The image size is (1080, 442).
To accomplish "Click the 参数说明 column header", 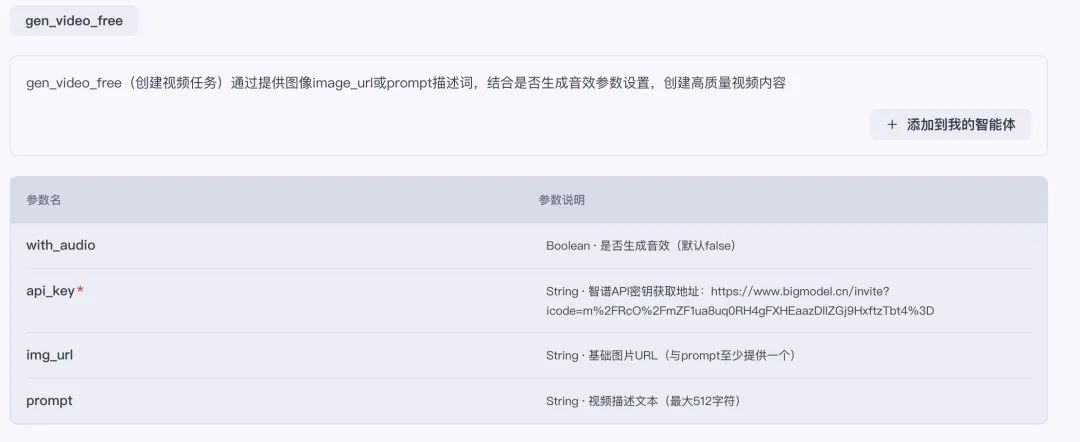I will pos(562,200).
